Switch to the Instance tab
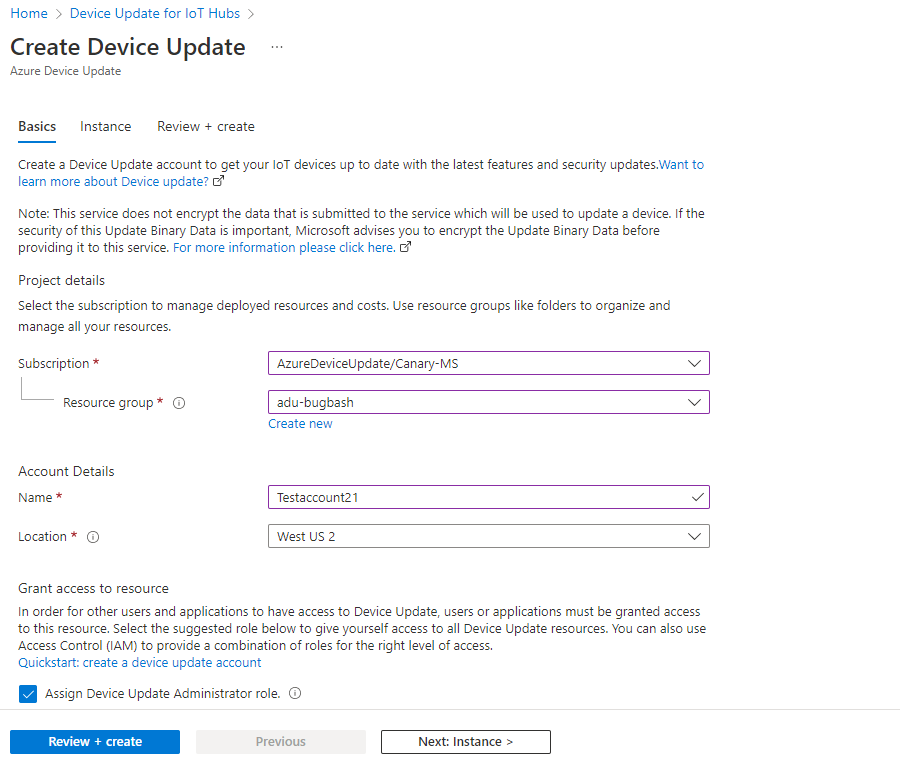Viewport: 900px width, 770px height. (105, 127)
